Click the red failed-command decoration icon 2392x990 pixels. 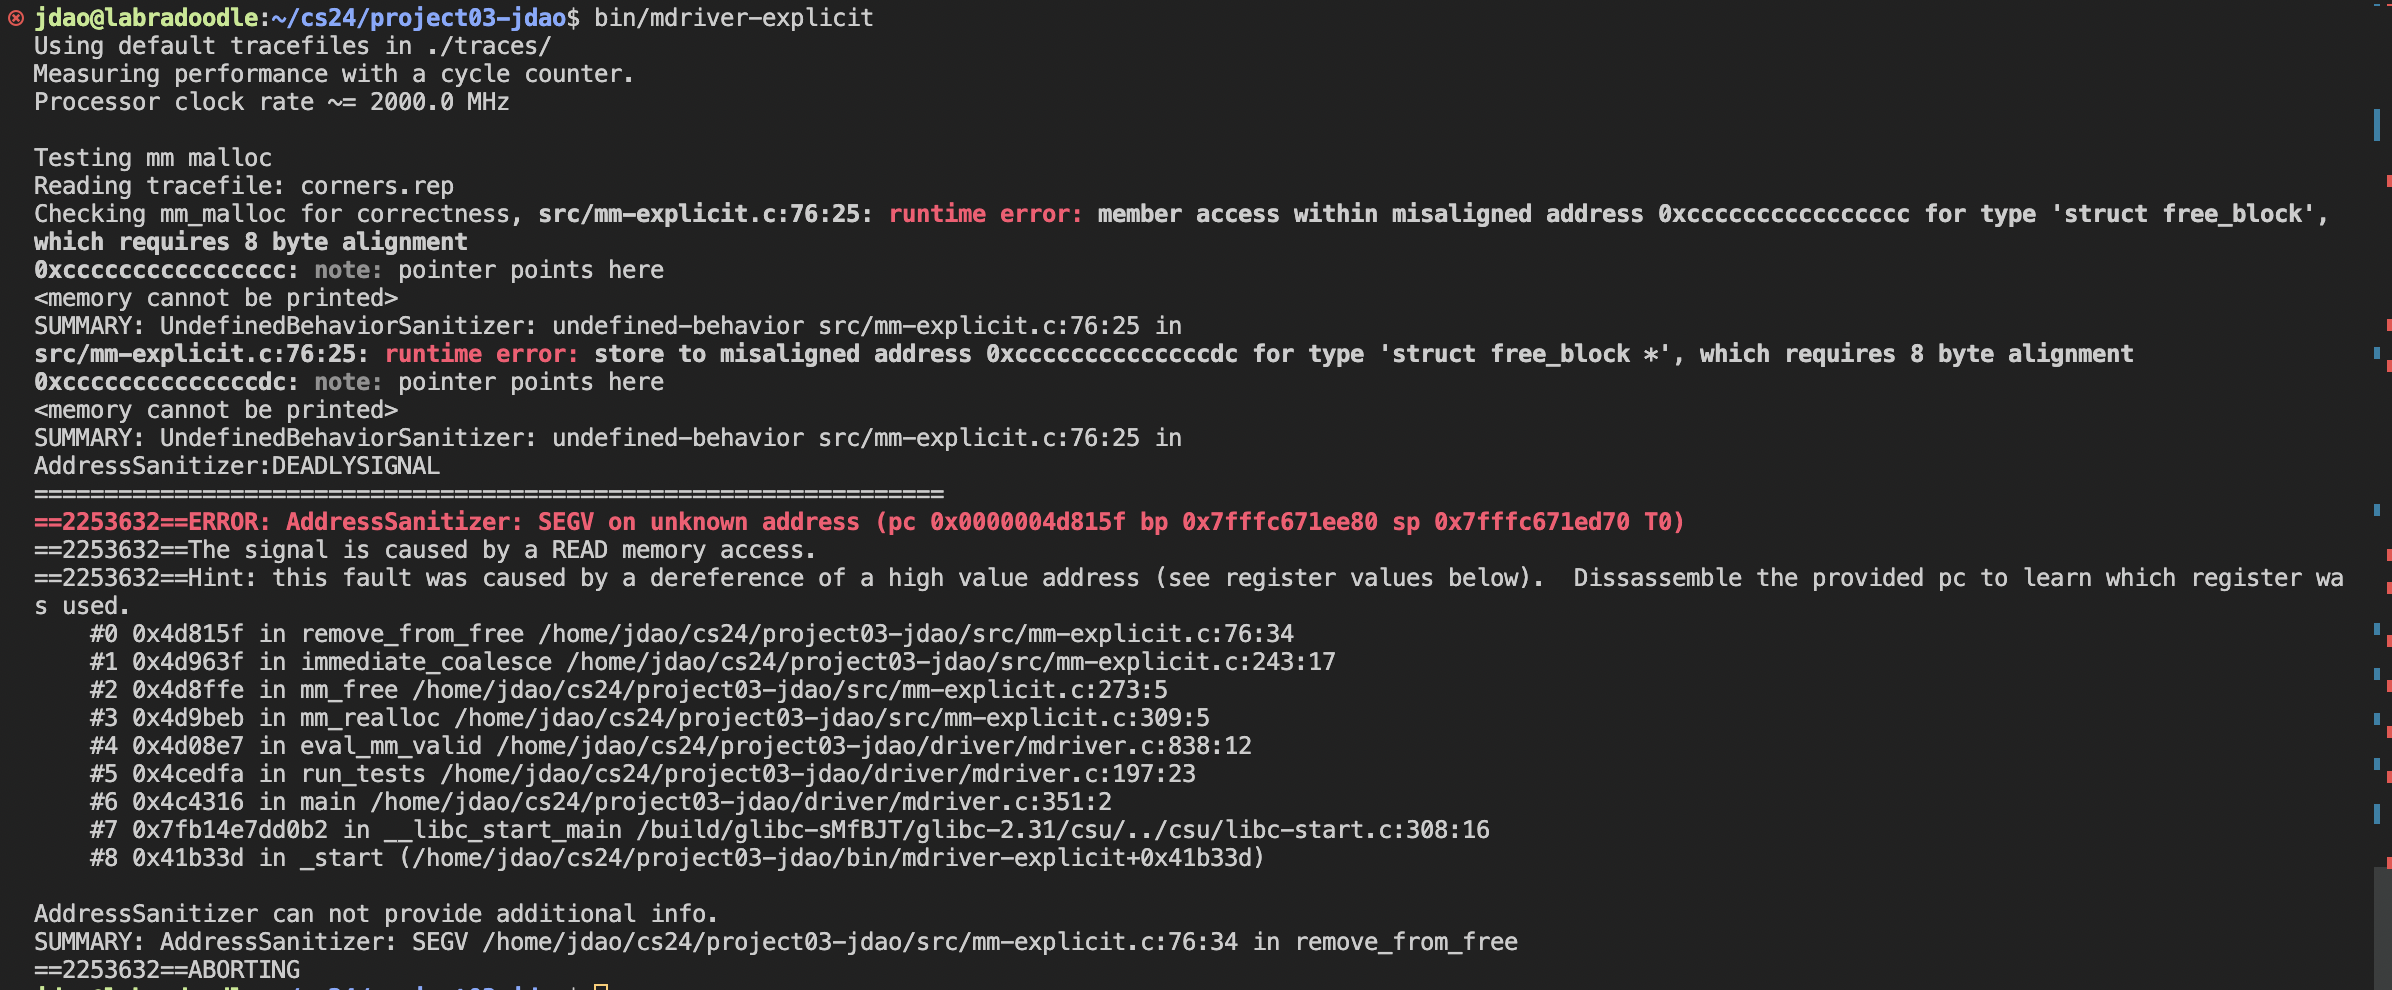16,18
